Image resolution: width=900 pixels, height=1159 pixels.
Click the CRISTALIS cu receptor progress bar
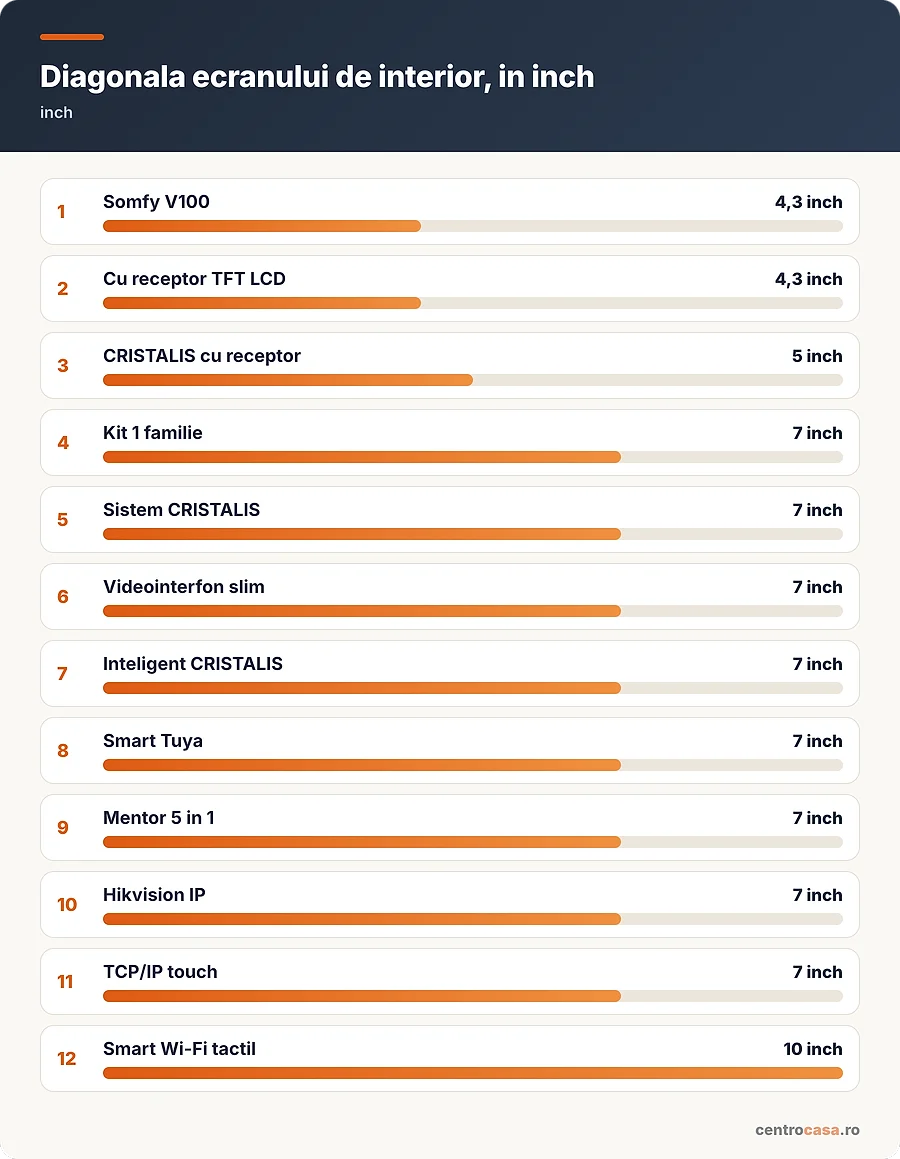pos(473,380)
